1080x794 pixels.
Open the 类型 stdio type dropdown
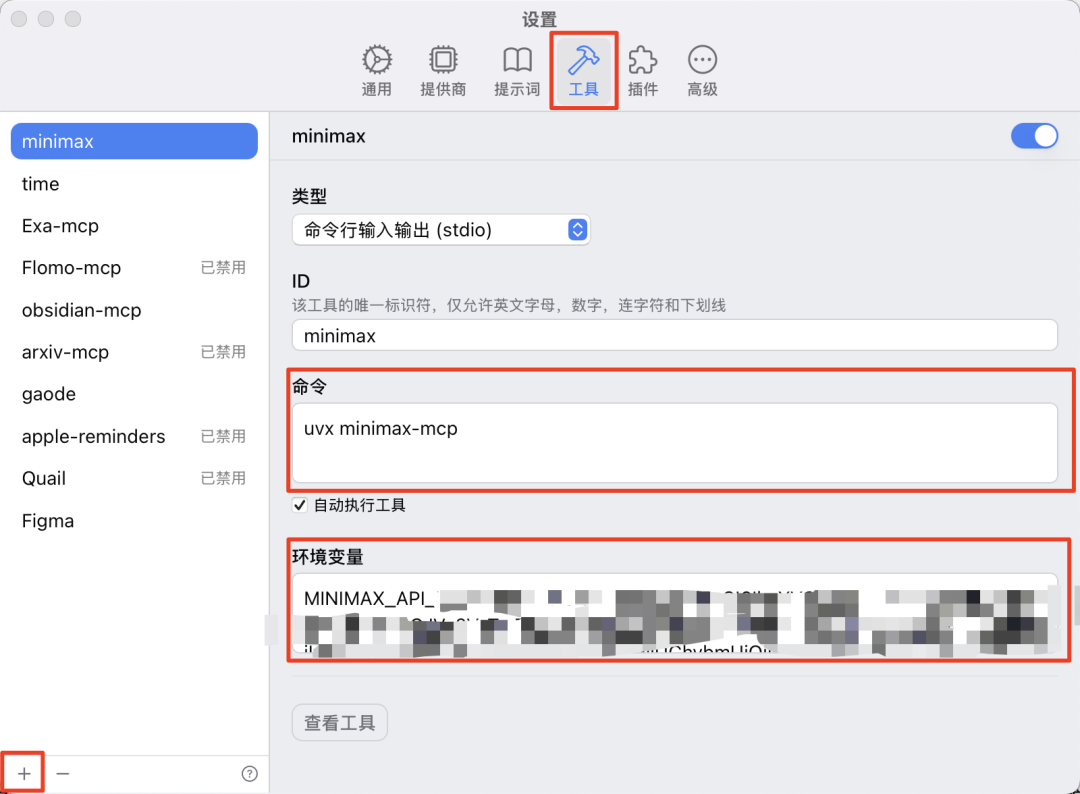click(x=441, y=229)
